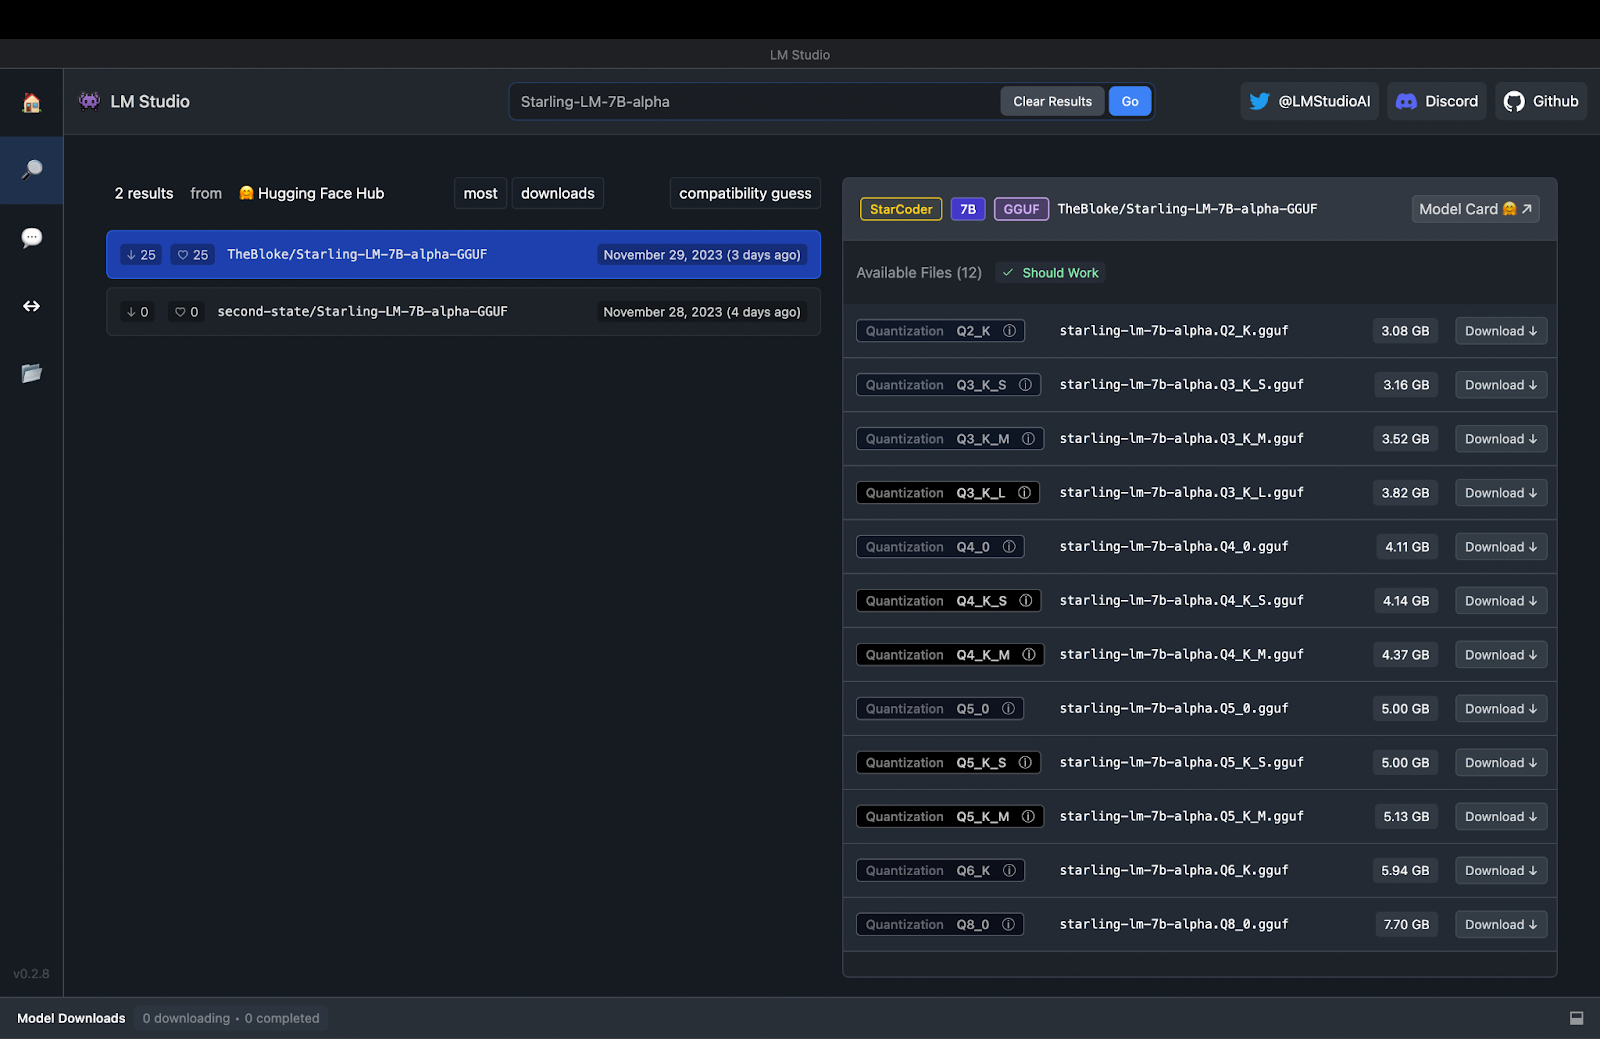The image size is (1600, 1039).
Task: Open the Search magnifier tab in sidebar
Action: pyautogui.click(x=31, y=170)
